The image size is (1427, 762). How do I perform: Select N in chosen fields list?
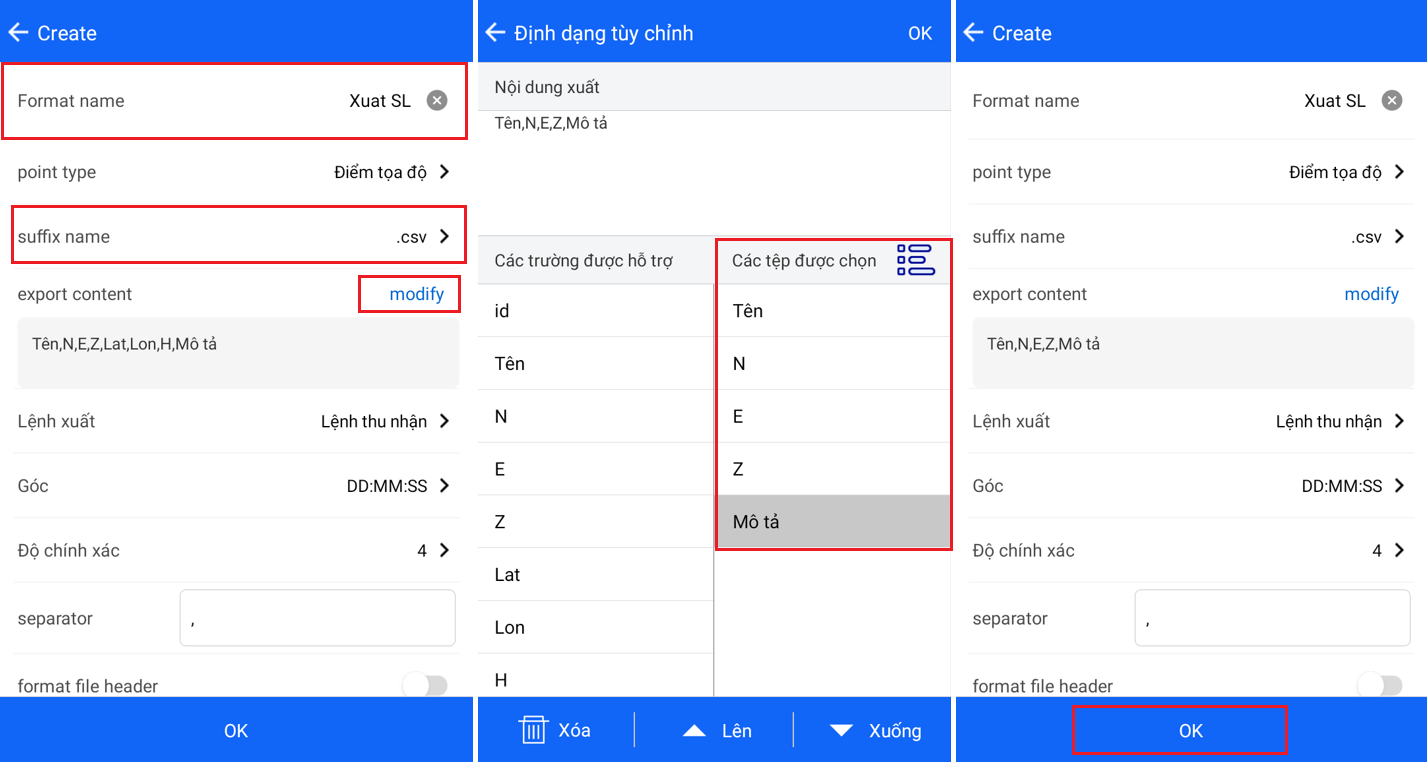(833, 364)
